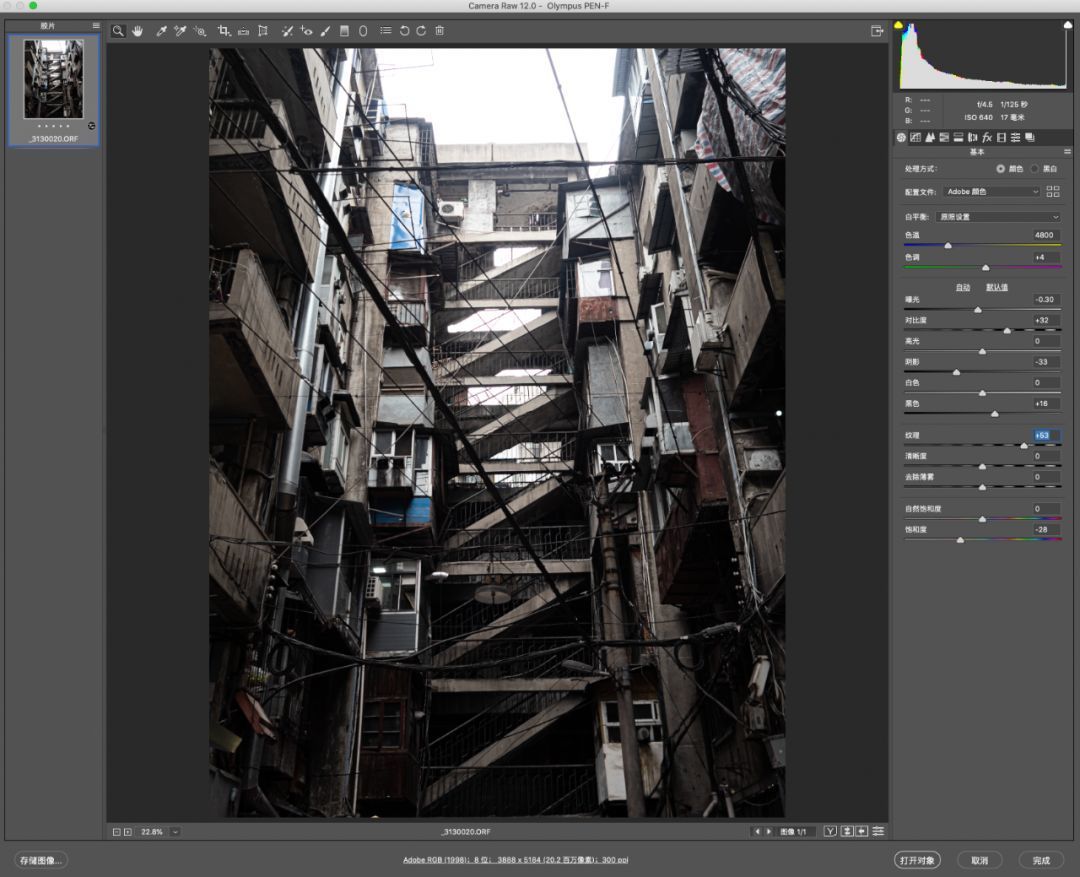
Task: Open the 白平衡 white balance dropdown
Action: (x=998, y=217)
